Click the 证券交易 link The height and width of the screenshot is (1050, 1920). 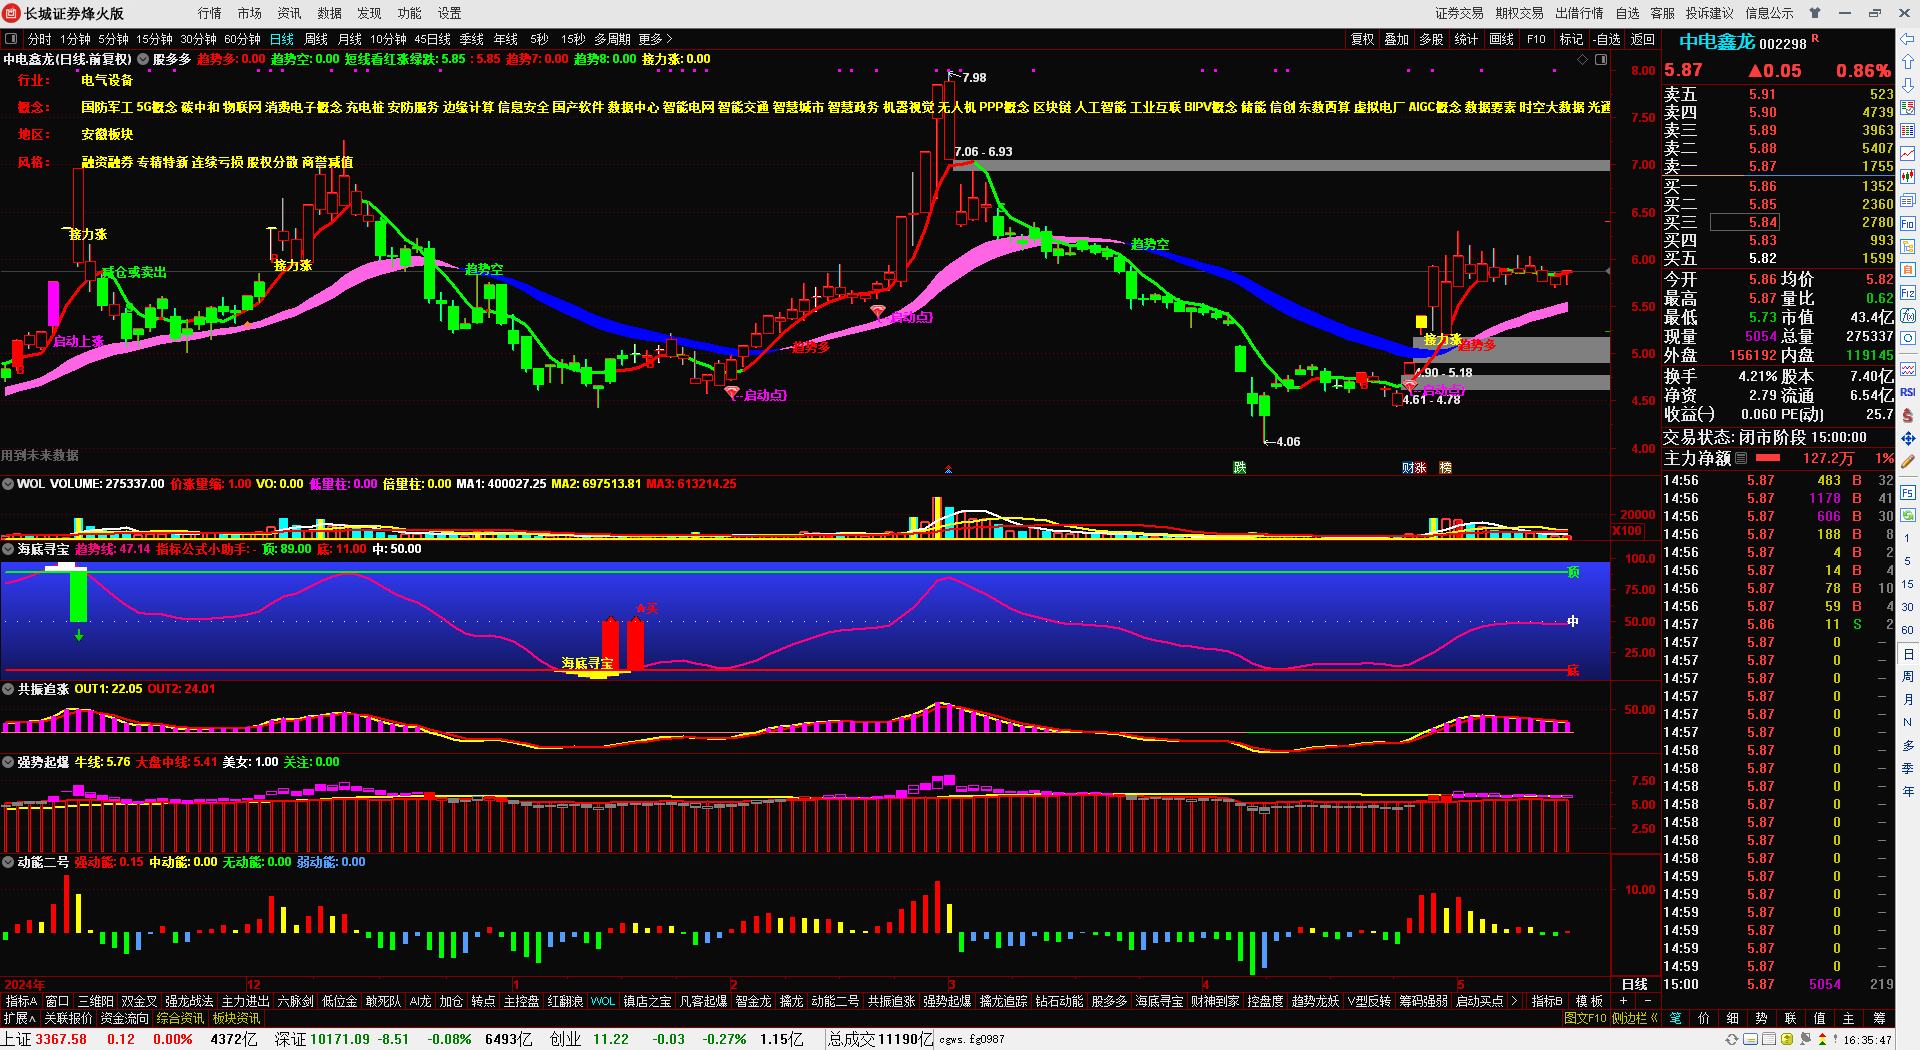pos(1460,13)
